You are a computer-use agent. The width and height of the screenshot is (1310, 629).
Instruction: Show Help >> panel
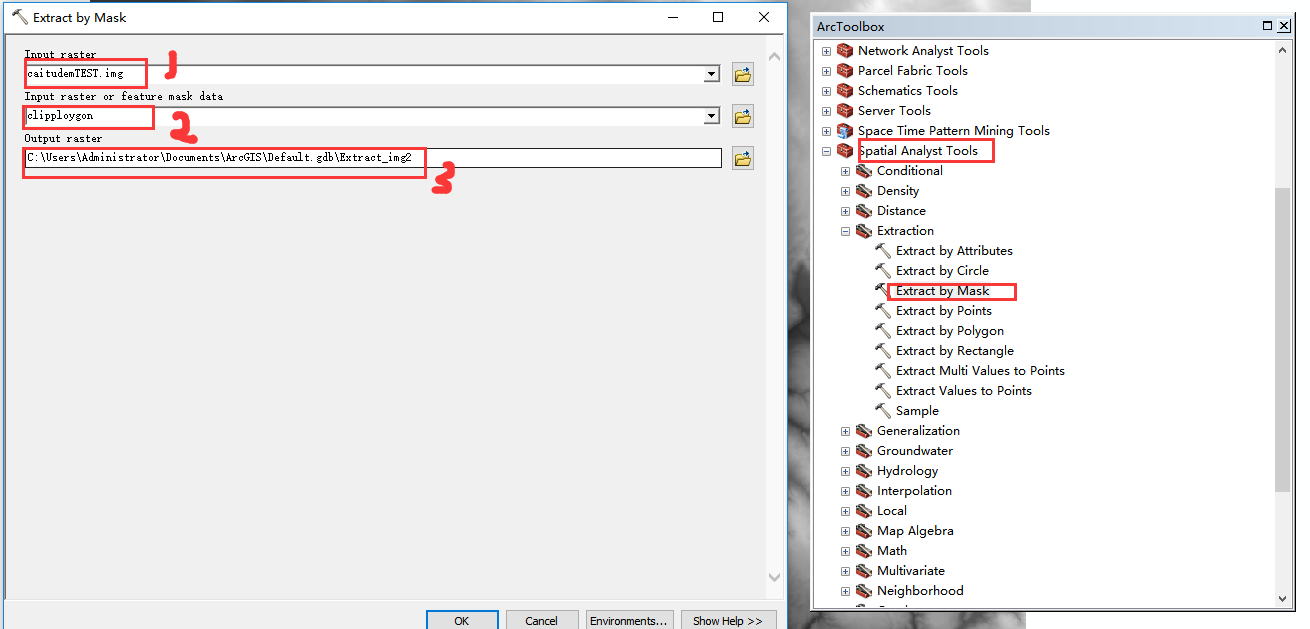point(728,621)
